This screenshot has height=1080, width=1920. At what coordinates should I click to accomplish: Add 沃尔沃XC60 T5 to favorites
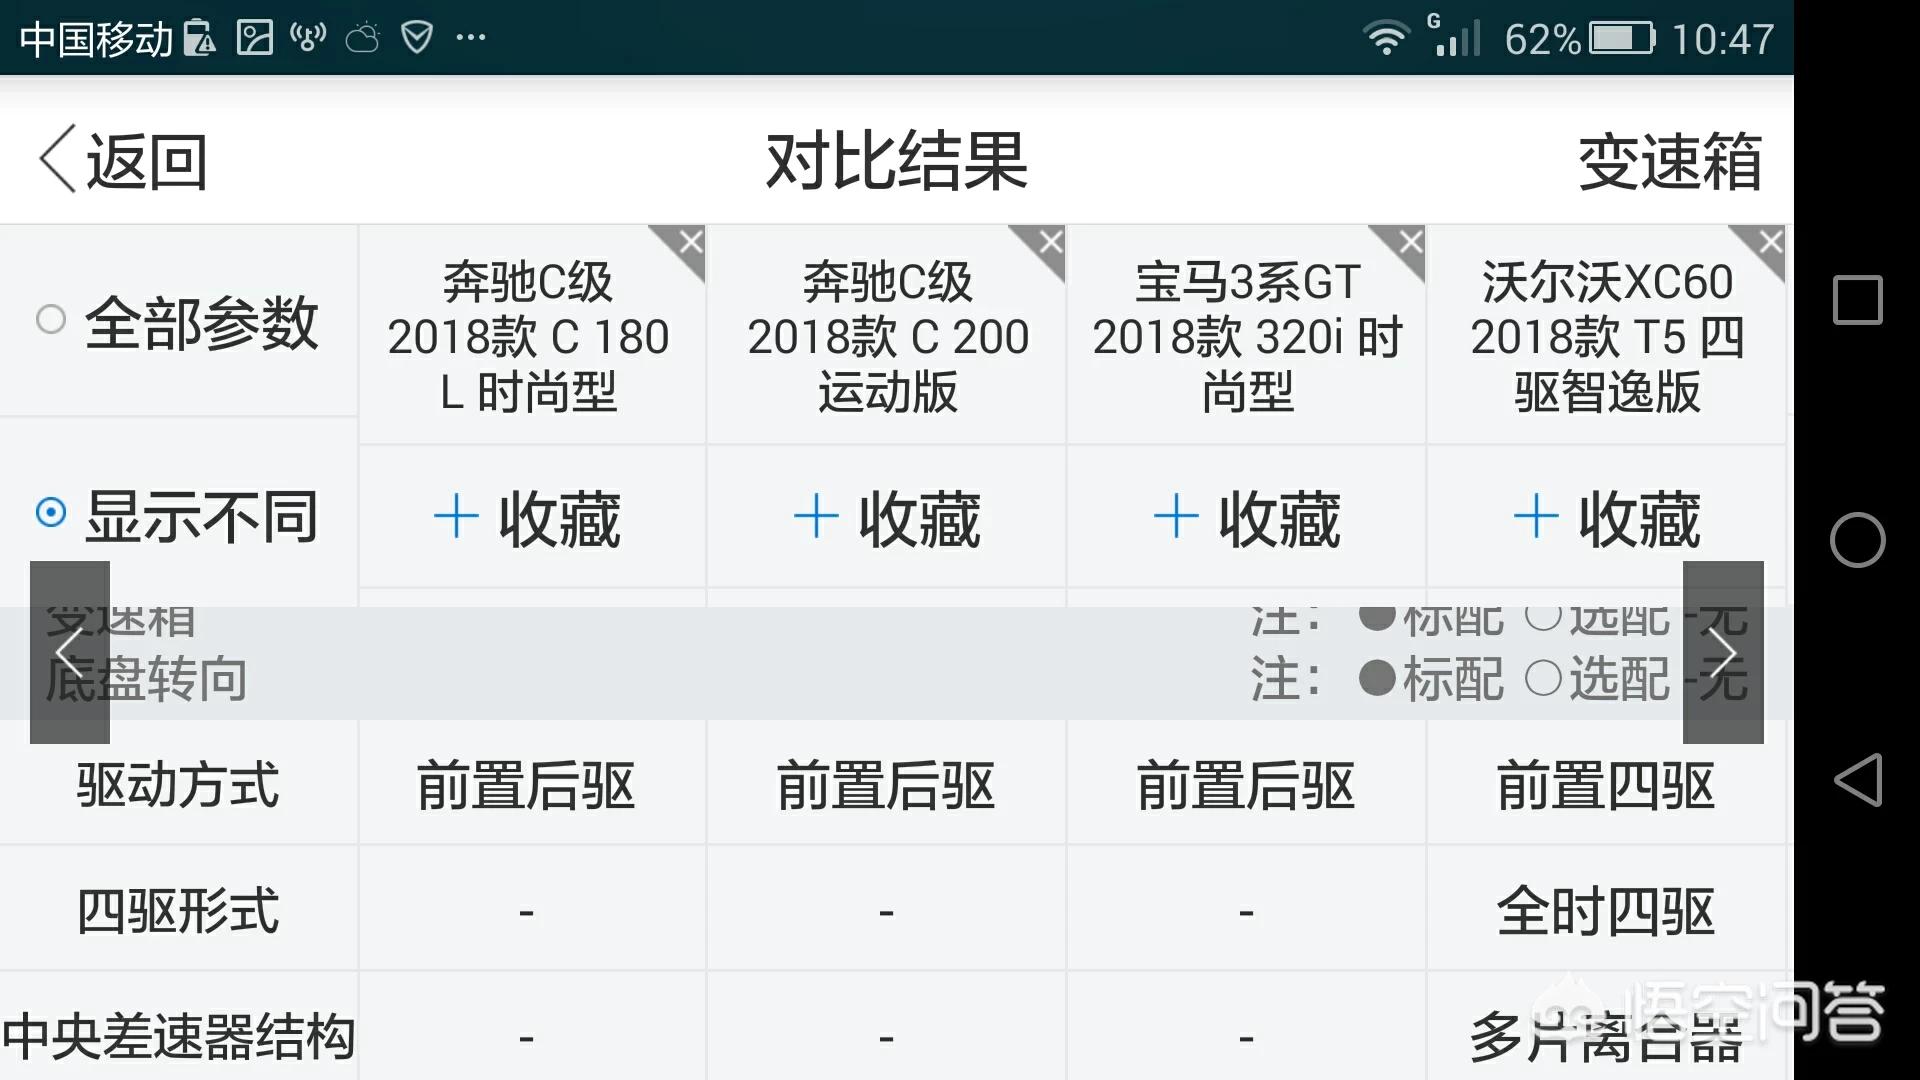pos(1607,518)
